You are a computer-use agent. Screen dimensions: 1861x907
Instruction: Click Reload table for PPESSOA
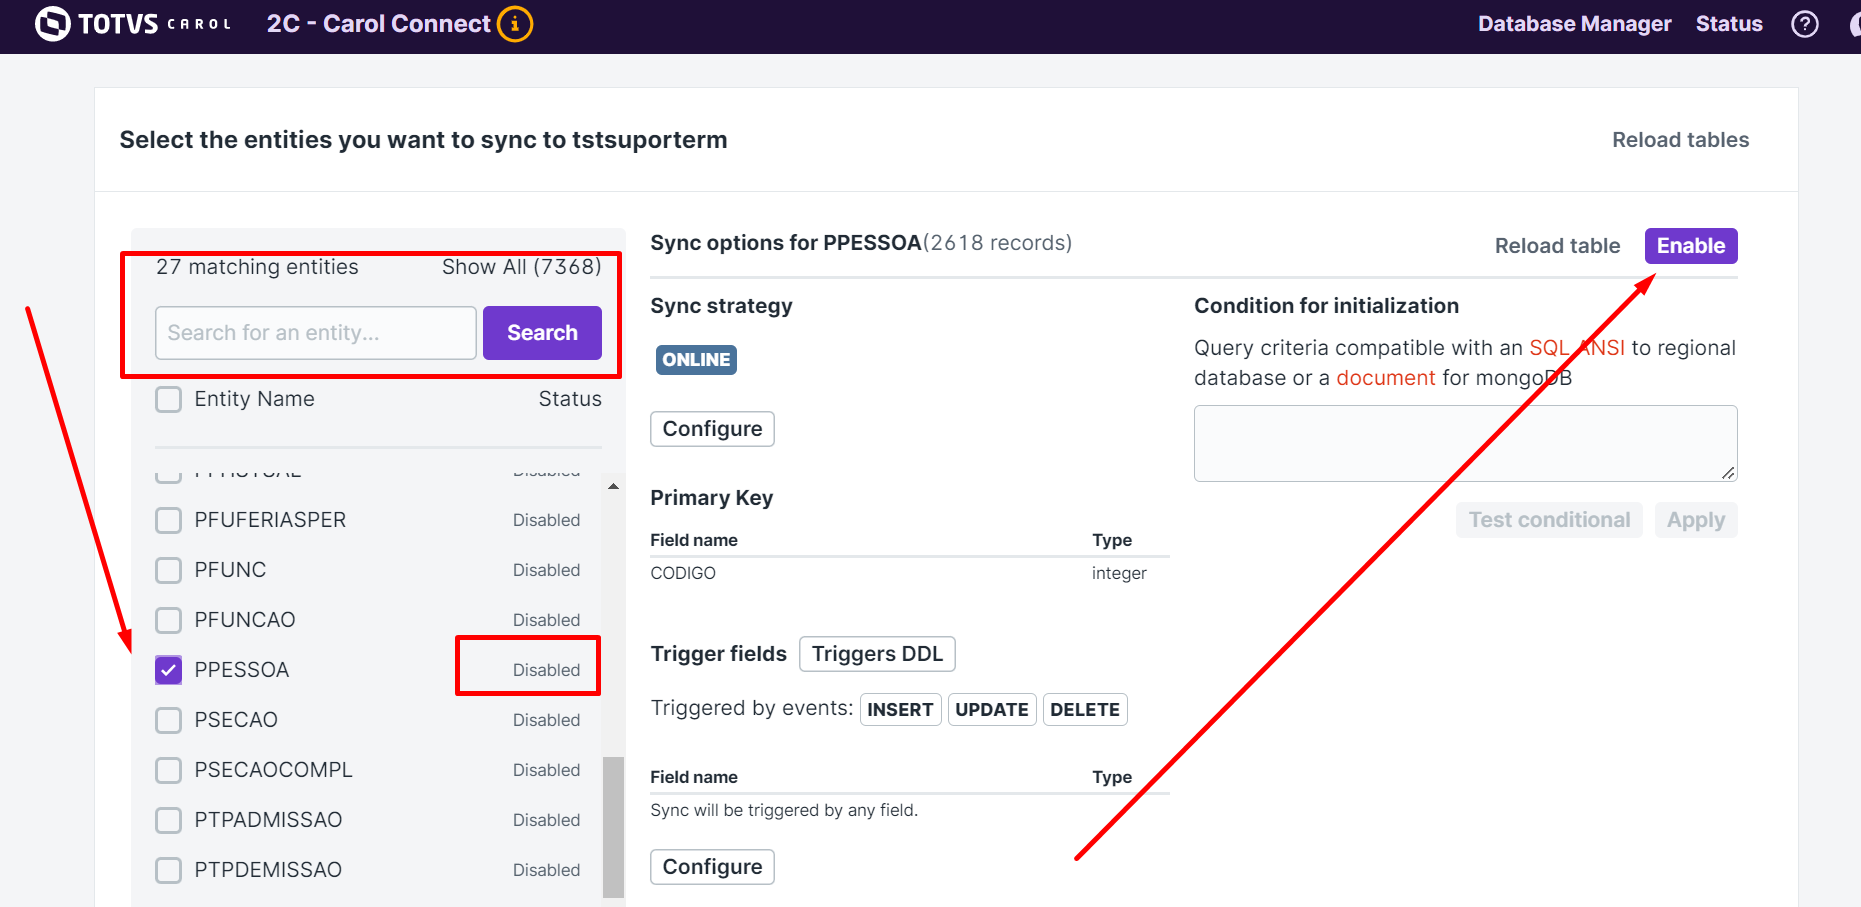click(x=1557, y=245)
